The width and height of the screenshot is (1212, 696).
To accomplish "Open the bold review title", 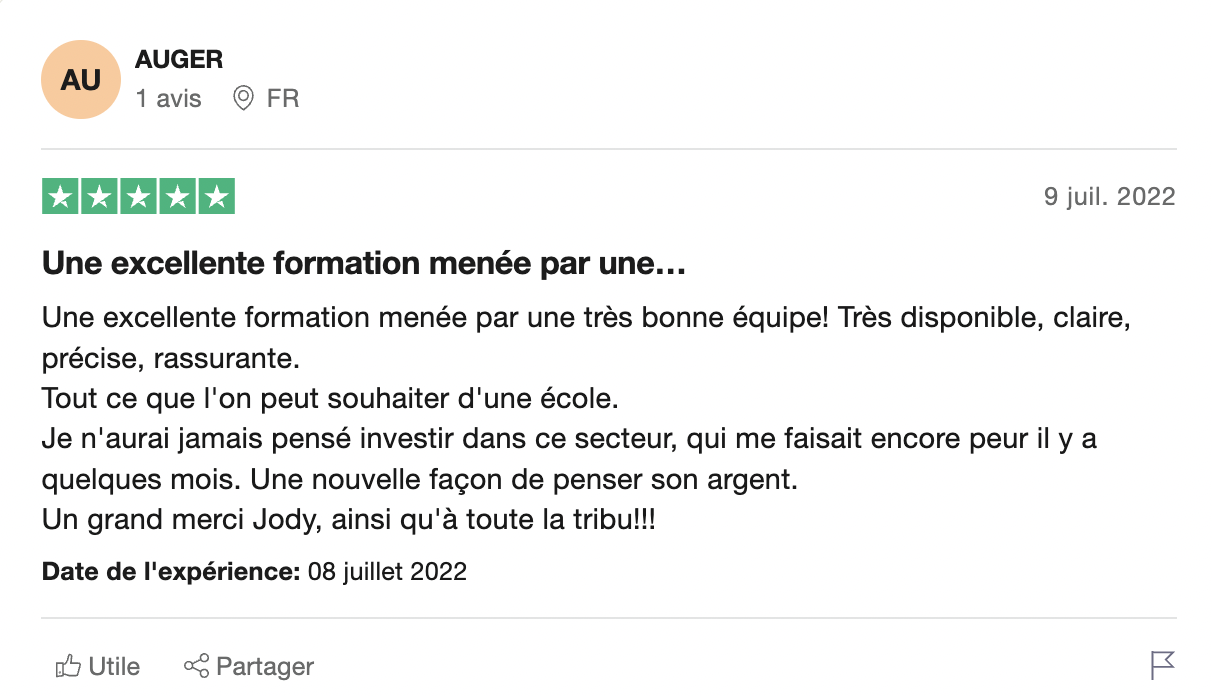I will coord(363,265).
